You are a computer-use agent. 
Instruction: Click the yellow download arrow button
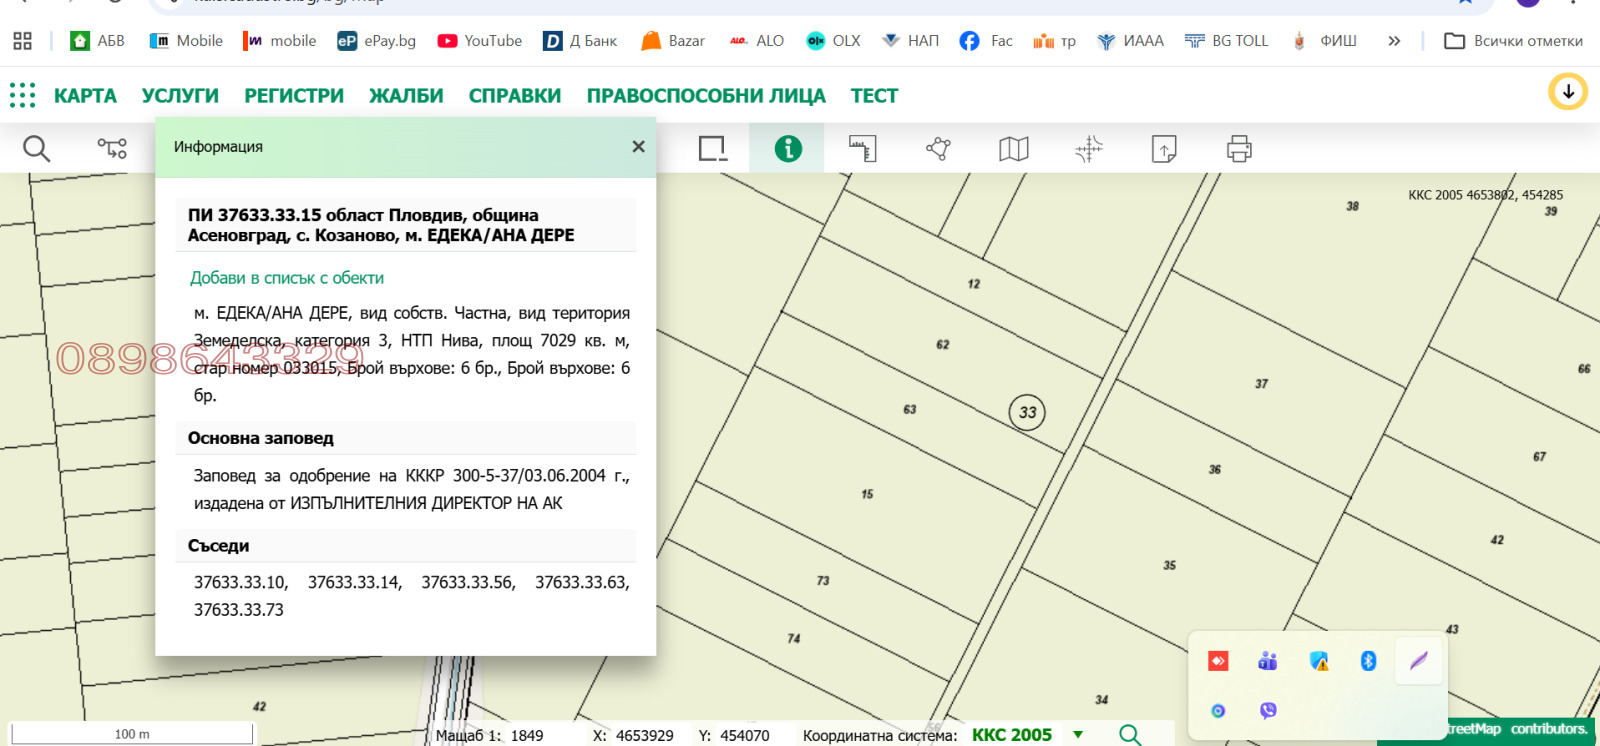coord(1568,92)
